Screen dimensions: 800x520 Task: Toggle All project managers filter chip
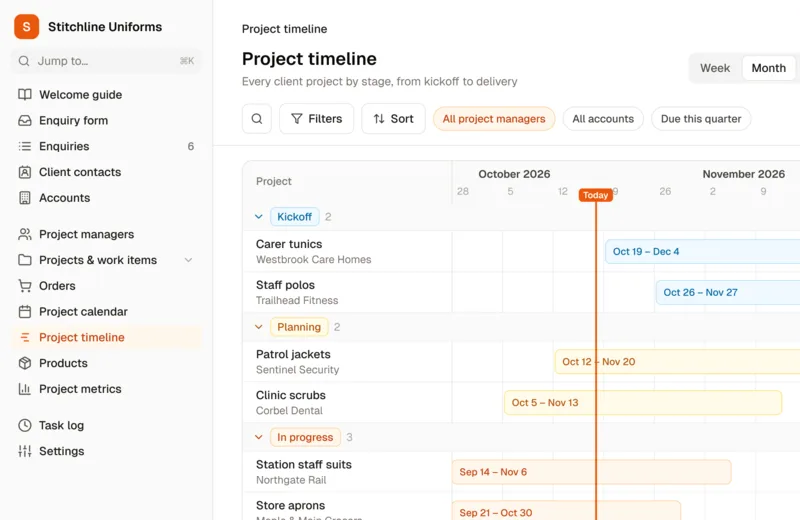[494, 119]
